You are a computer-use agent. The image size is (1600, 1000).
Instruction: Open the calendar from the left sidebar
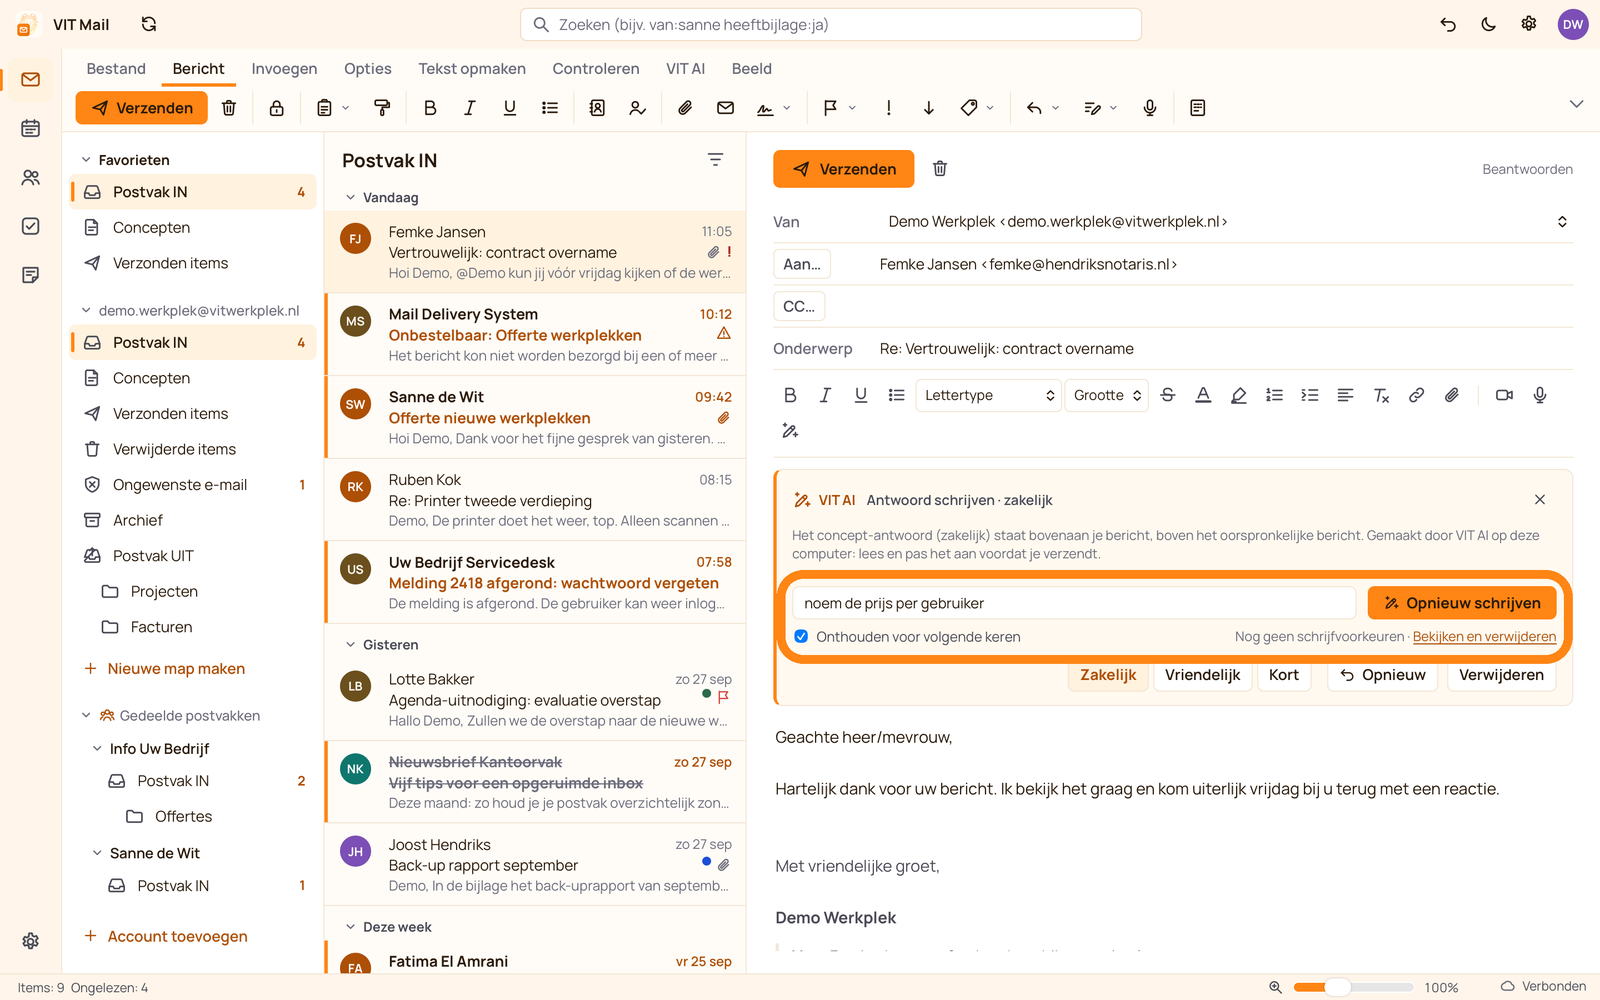click(31, 128)
